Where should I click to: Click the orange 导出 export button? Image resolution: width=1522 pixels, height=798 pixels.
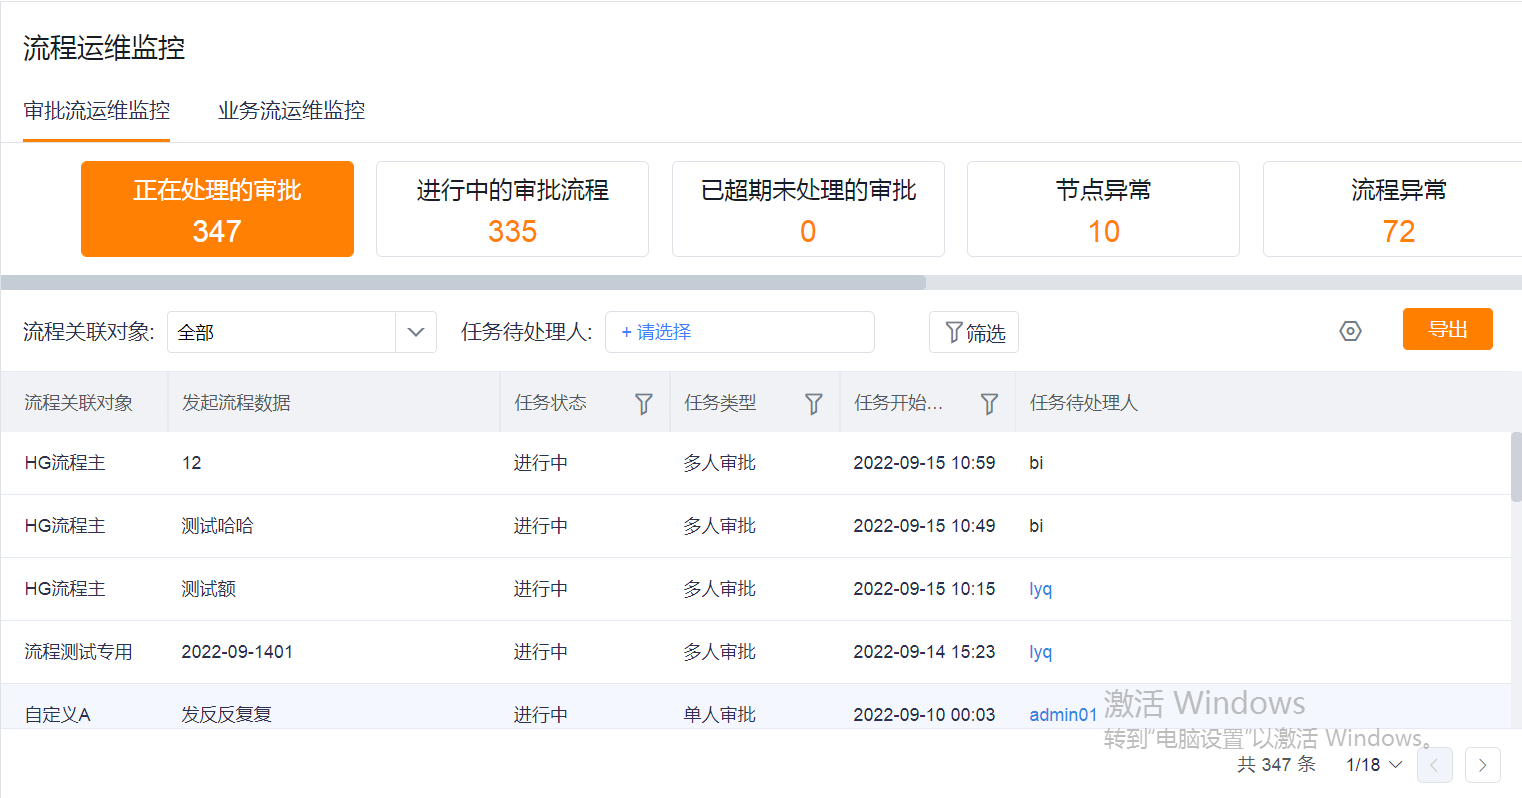tap(1448, 329)
